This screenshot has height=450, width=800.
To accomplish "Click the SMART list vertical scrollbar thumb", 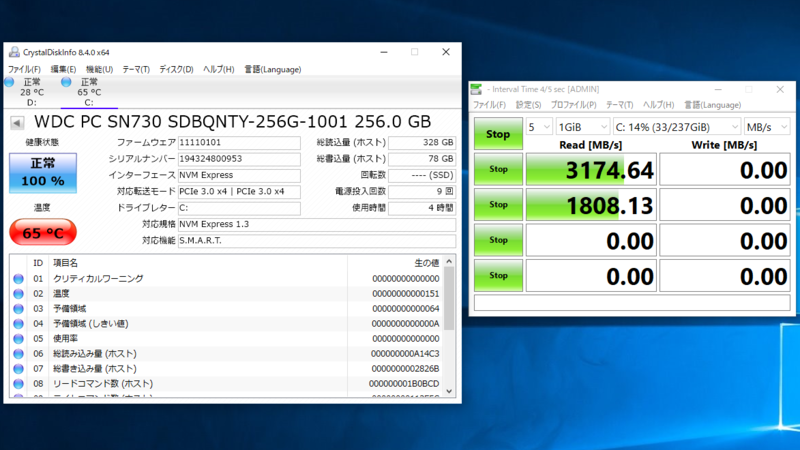I will point(449,298).
